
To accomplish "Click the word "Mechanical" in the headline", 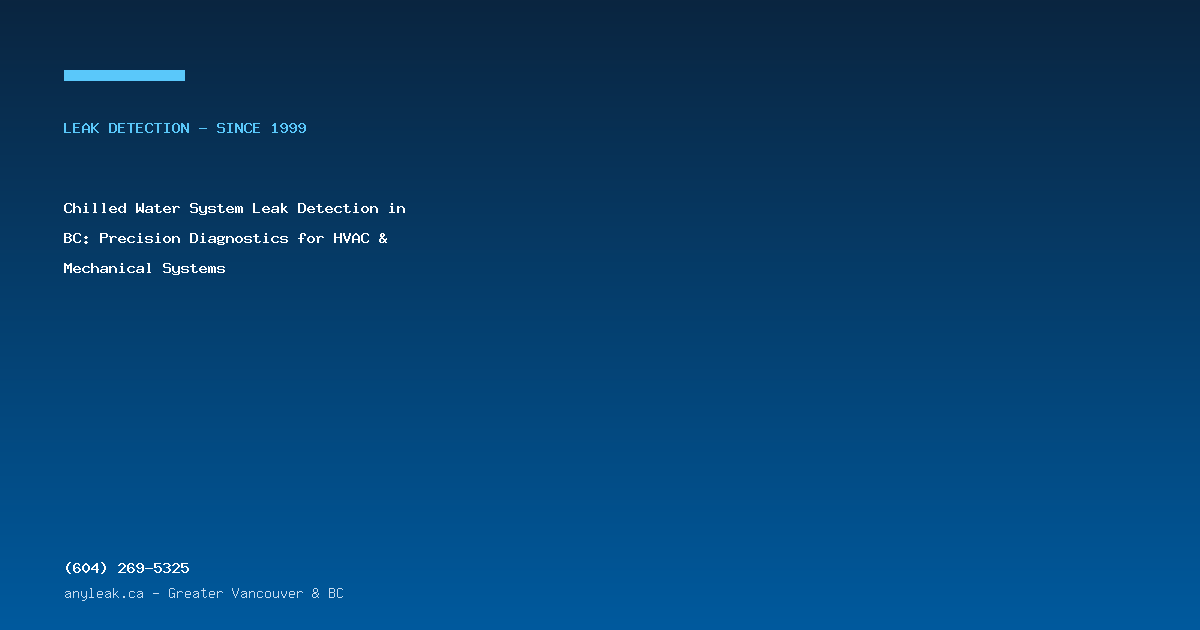I will coord(109,268).
